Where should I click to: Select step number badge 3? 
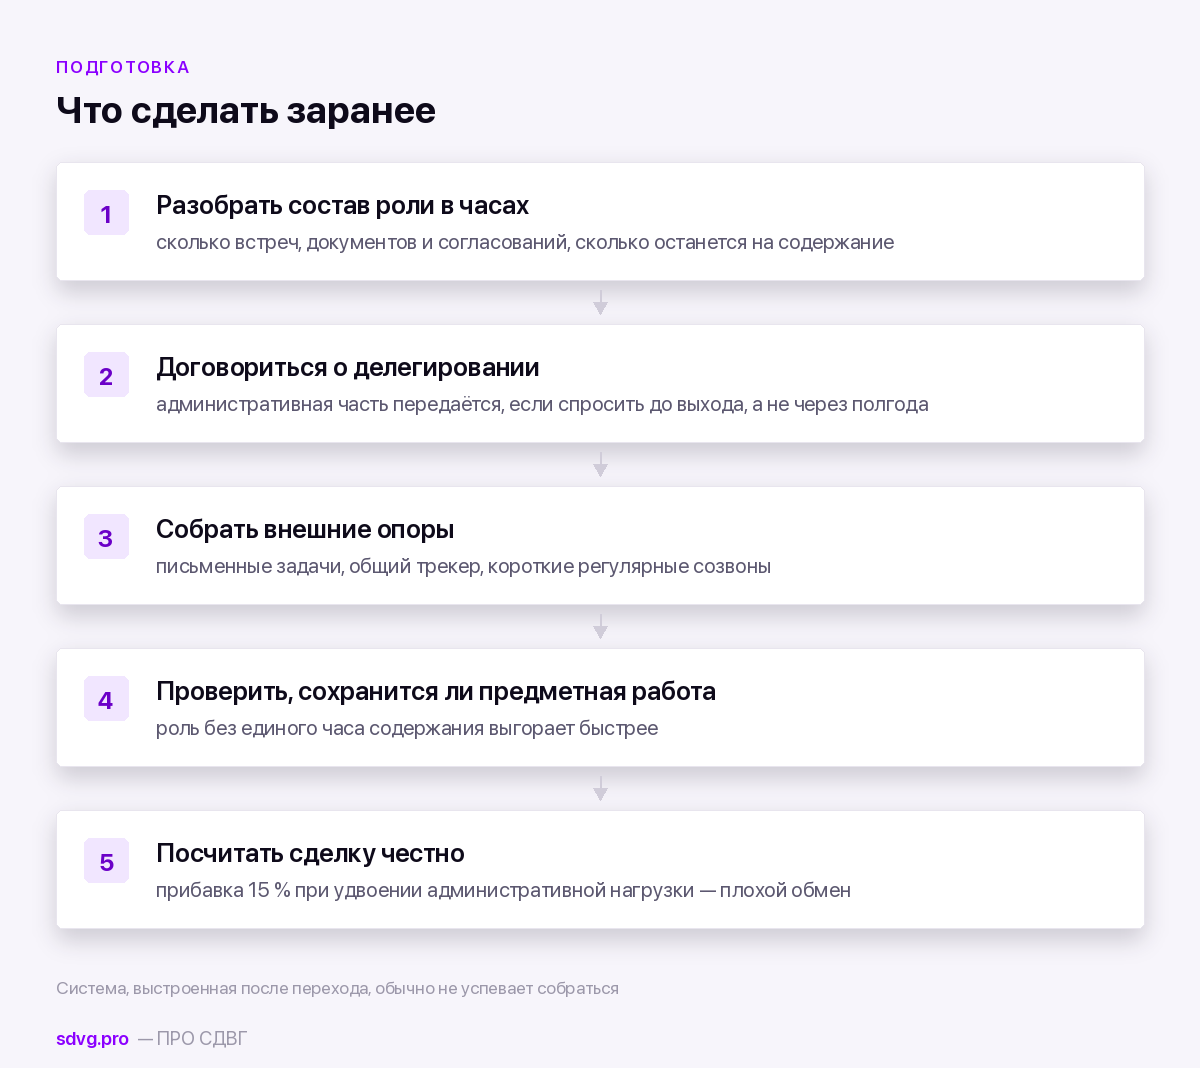tap(106, 537)
